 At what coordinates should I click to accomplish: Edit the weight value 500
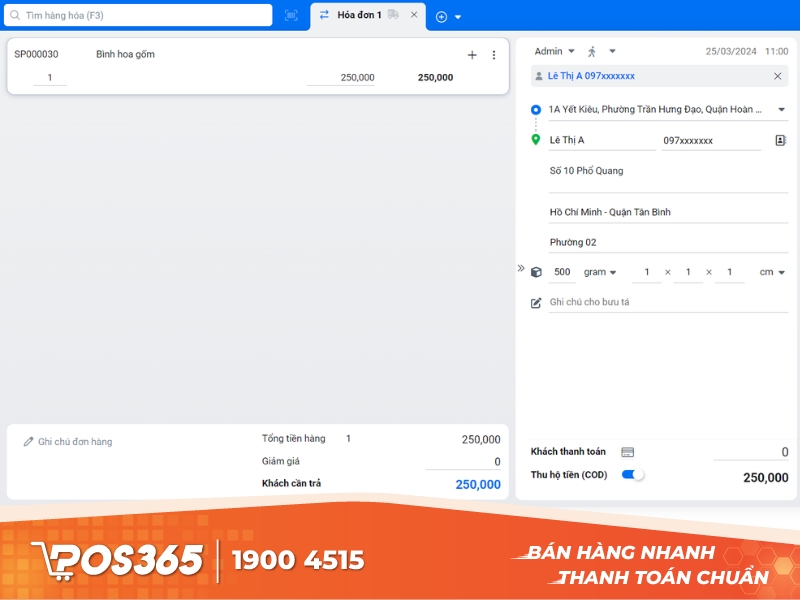(562, 272)
